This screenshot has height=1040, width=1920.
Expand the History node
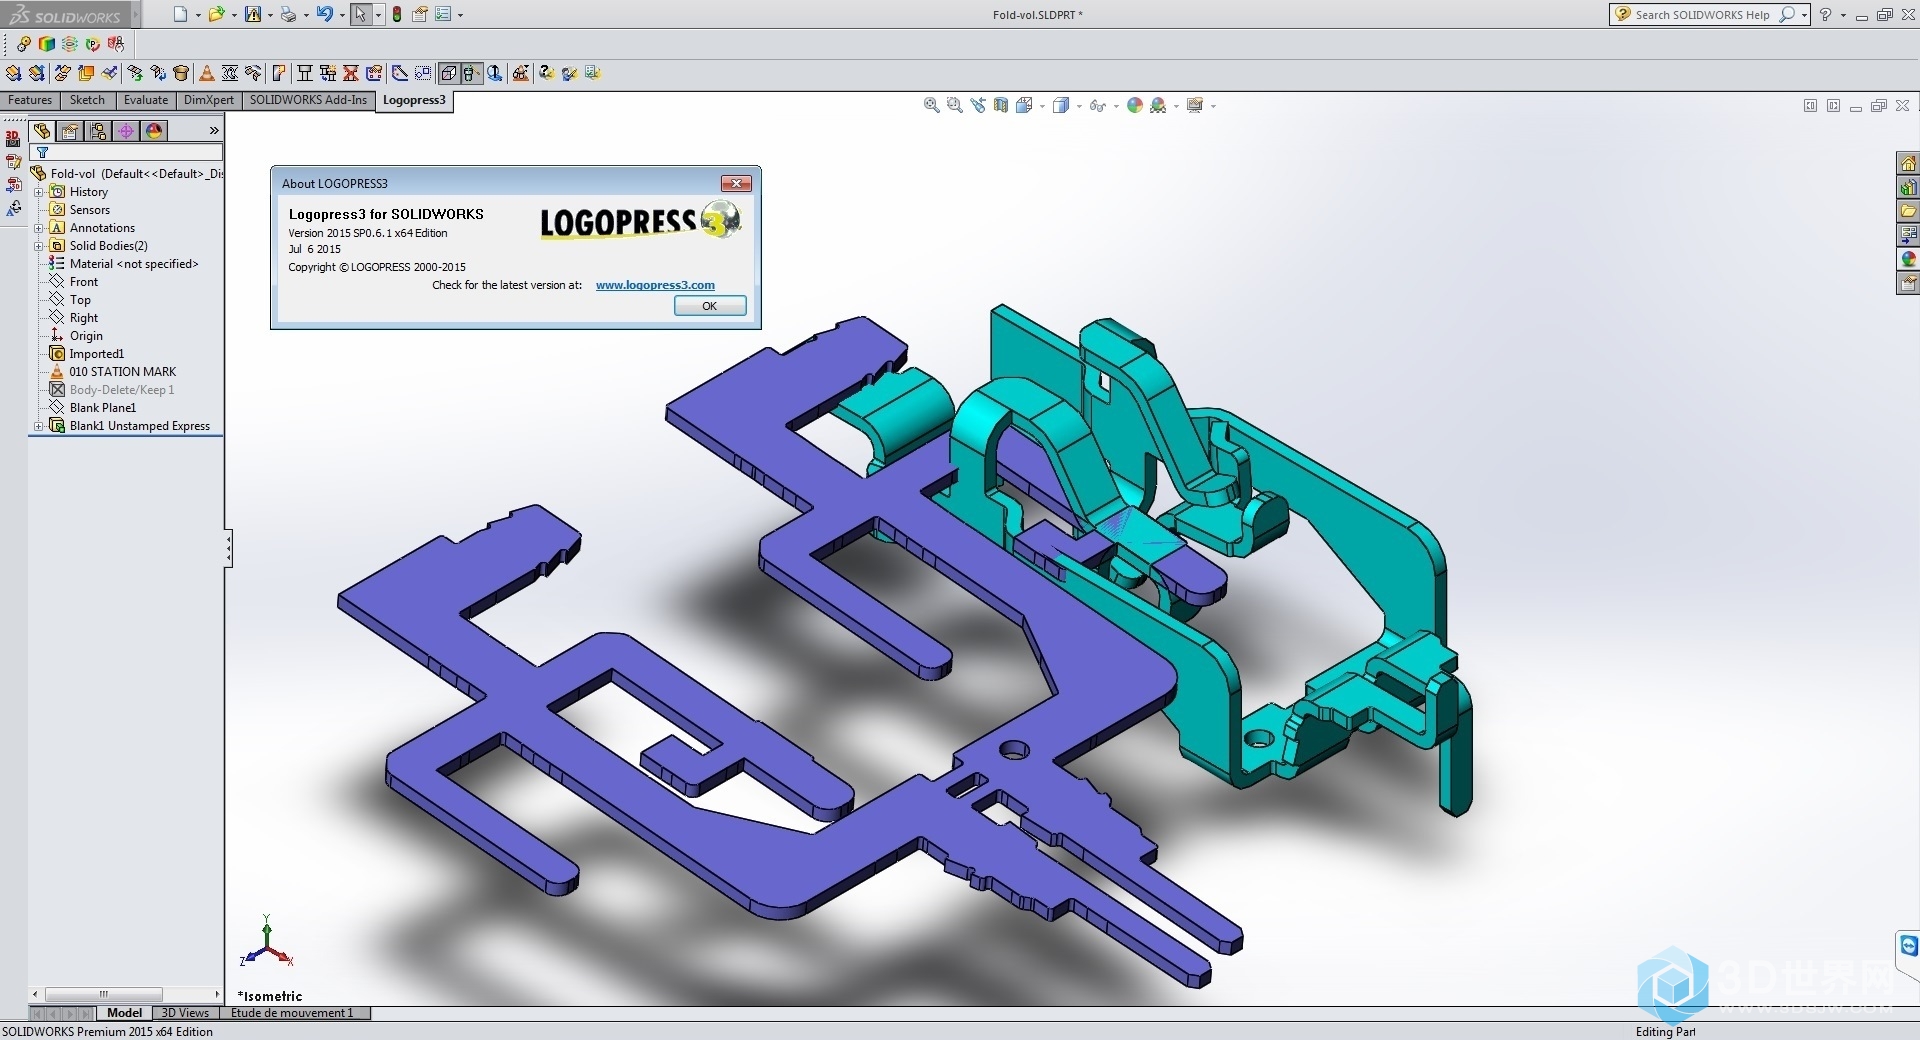(x=39, y=192)
